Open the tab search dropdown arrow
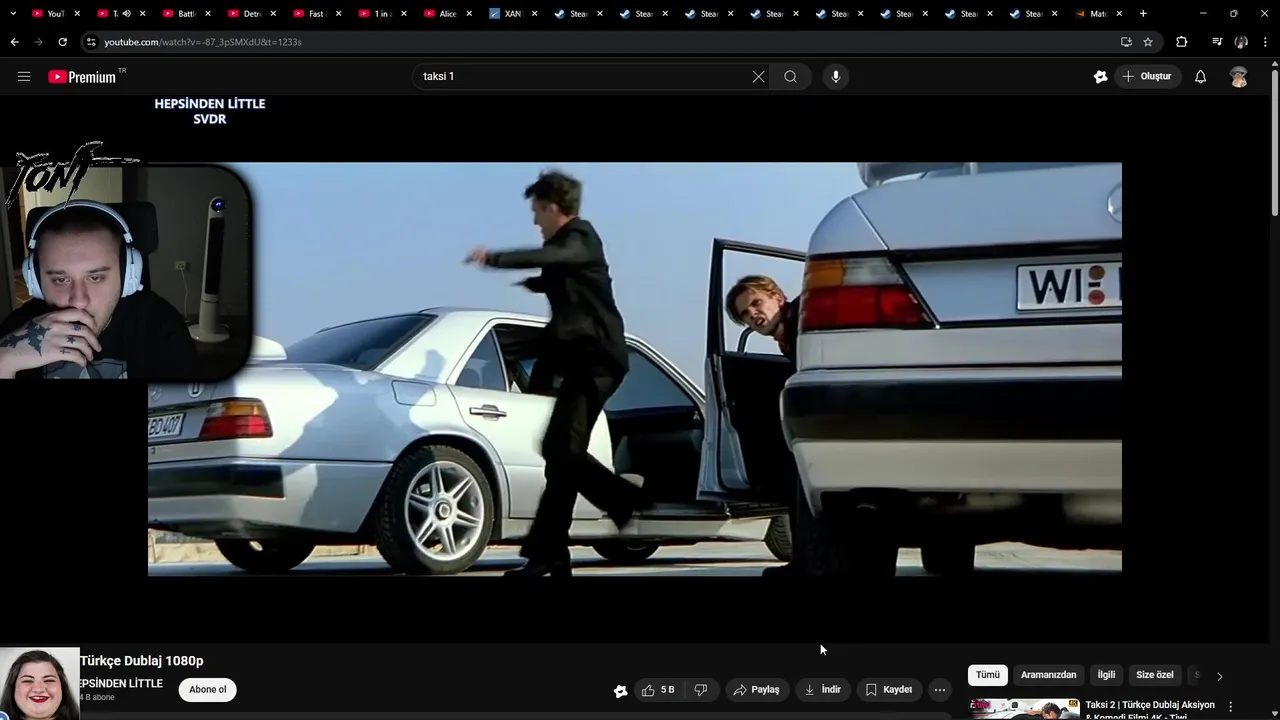 13,14
